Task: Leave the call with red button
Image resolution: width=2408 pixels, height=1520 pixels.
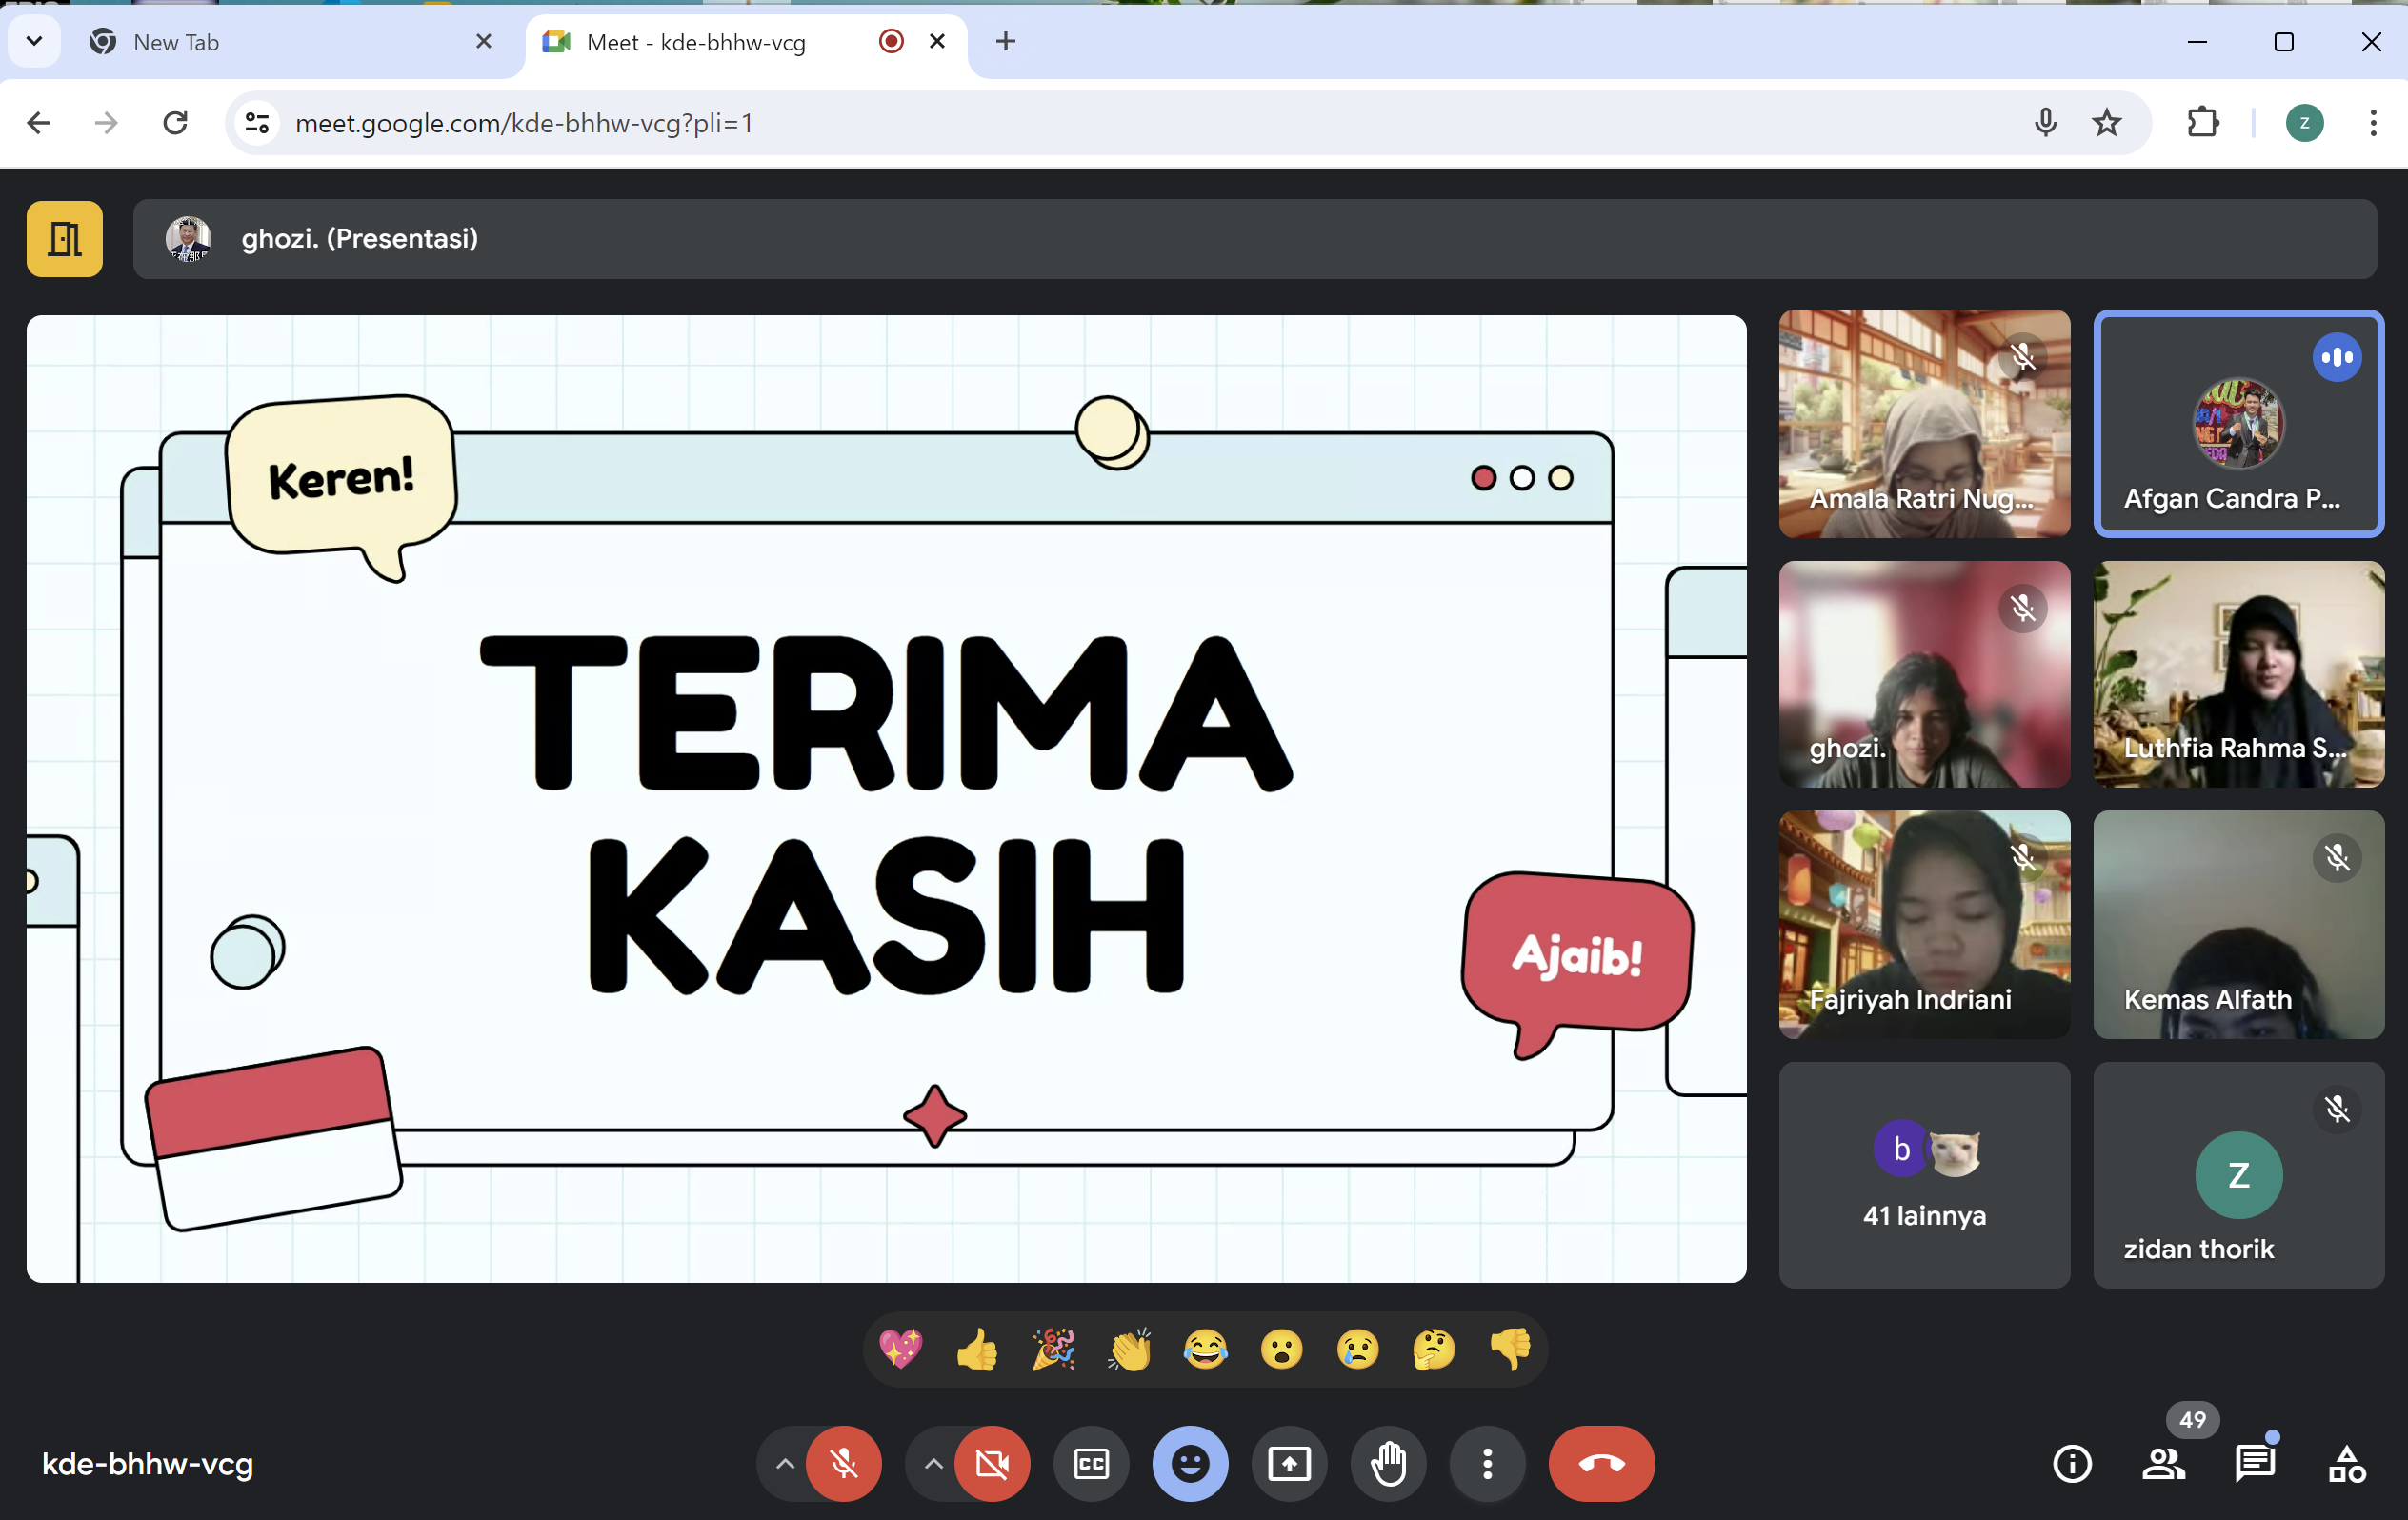Action: click(x=1601, y=1464)
